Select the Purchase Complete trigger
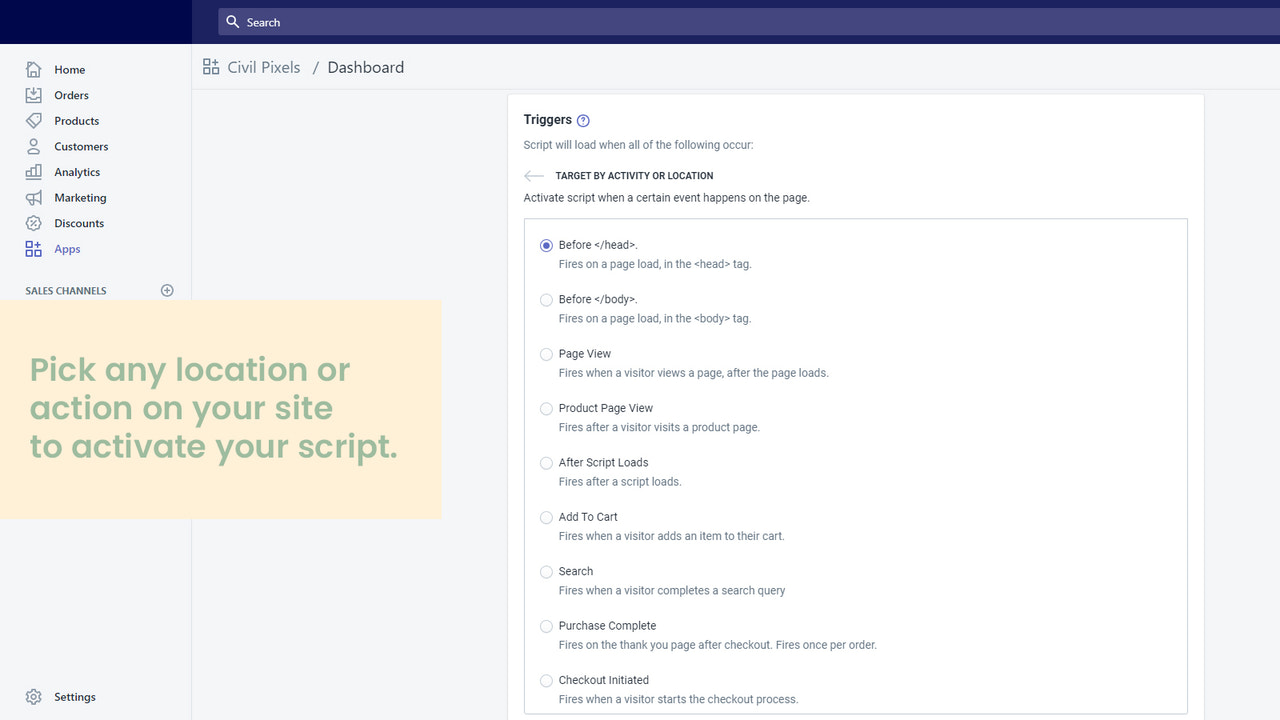Image resolution: width=1280 pixels, height=720 pixels. (546, 626)
